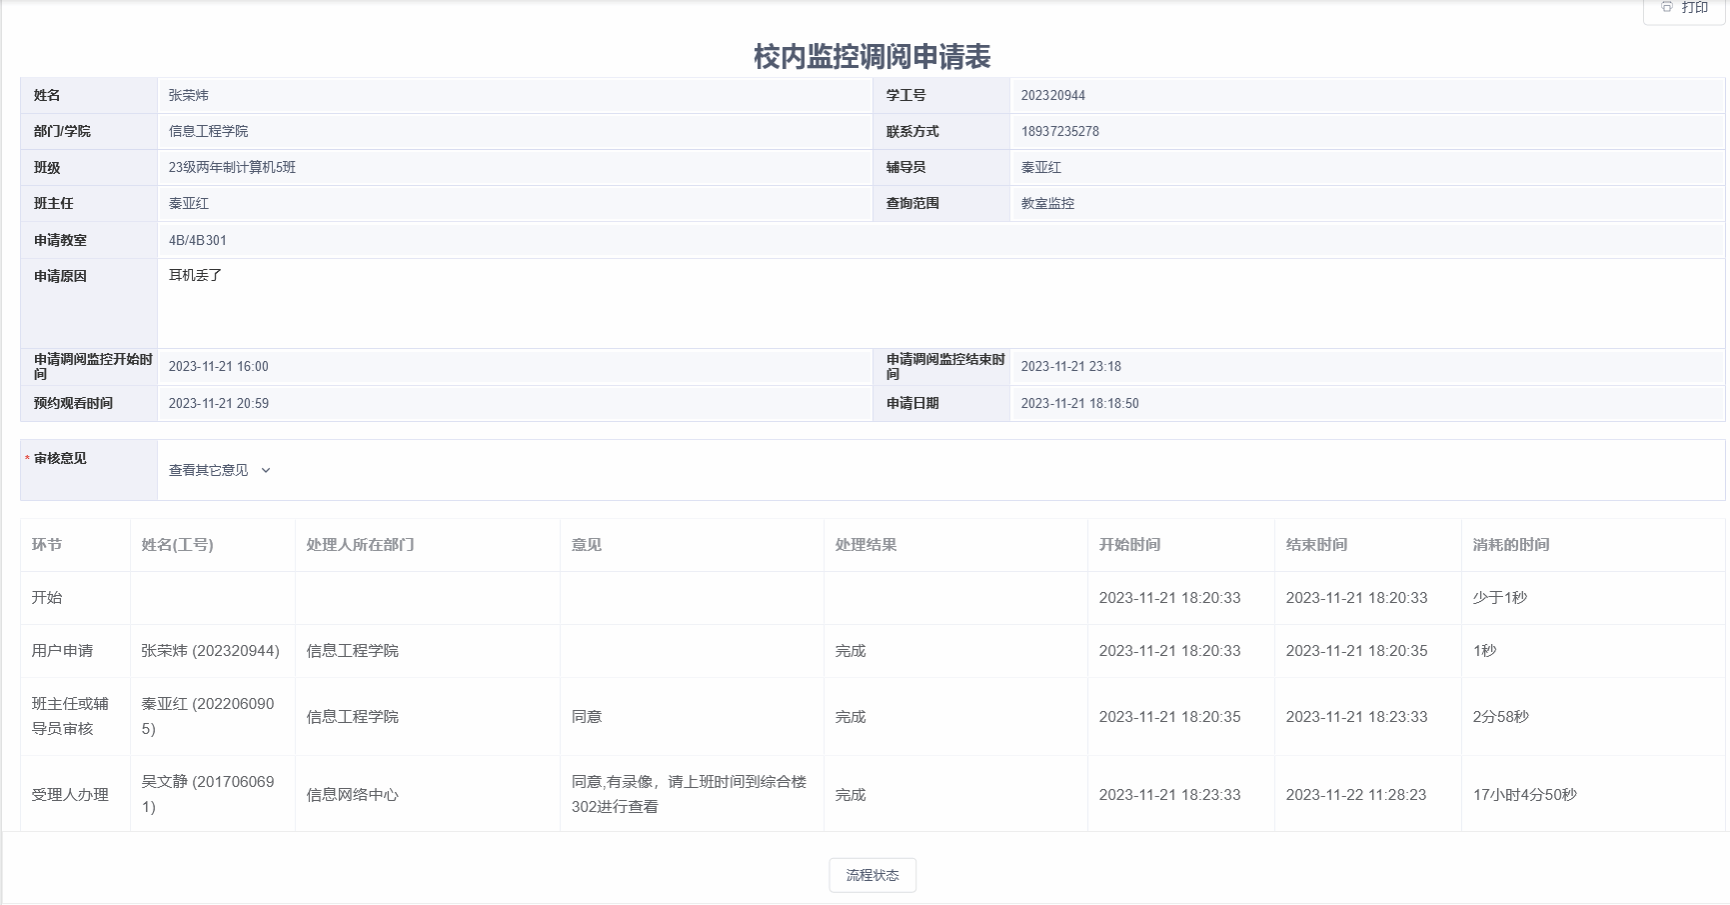1730x905 pixels.
Task: Click the 申请调阅监控开始时间 field value
Action: [x=514, y=367]
